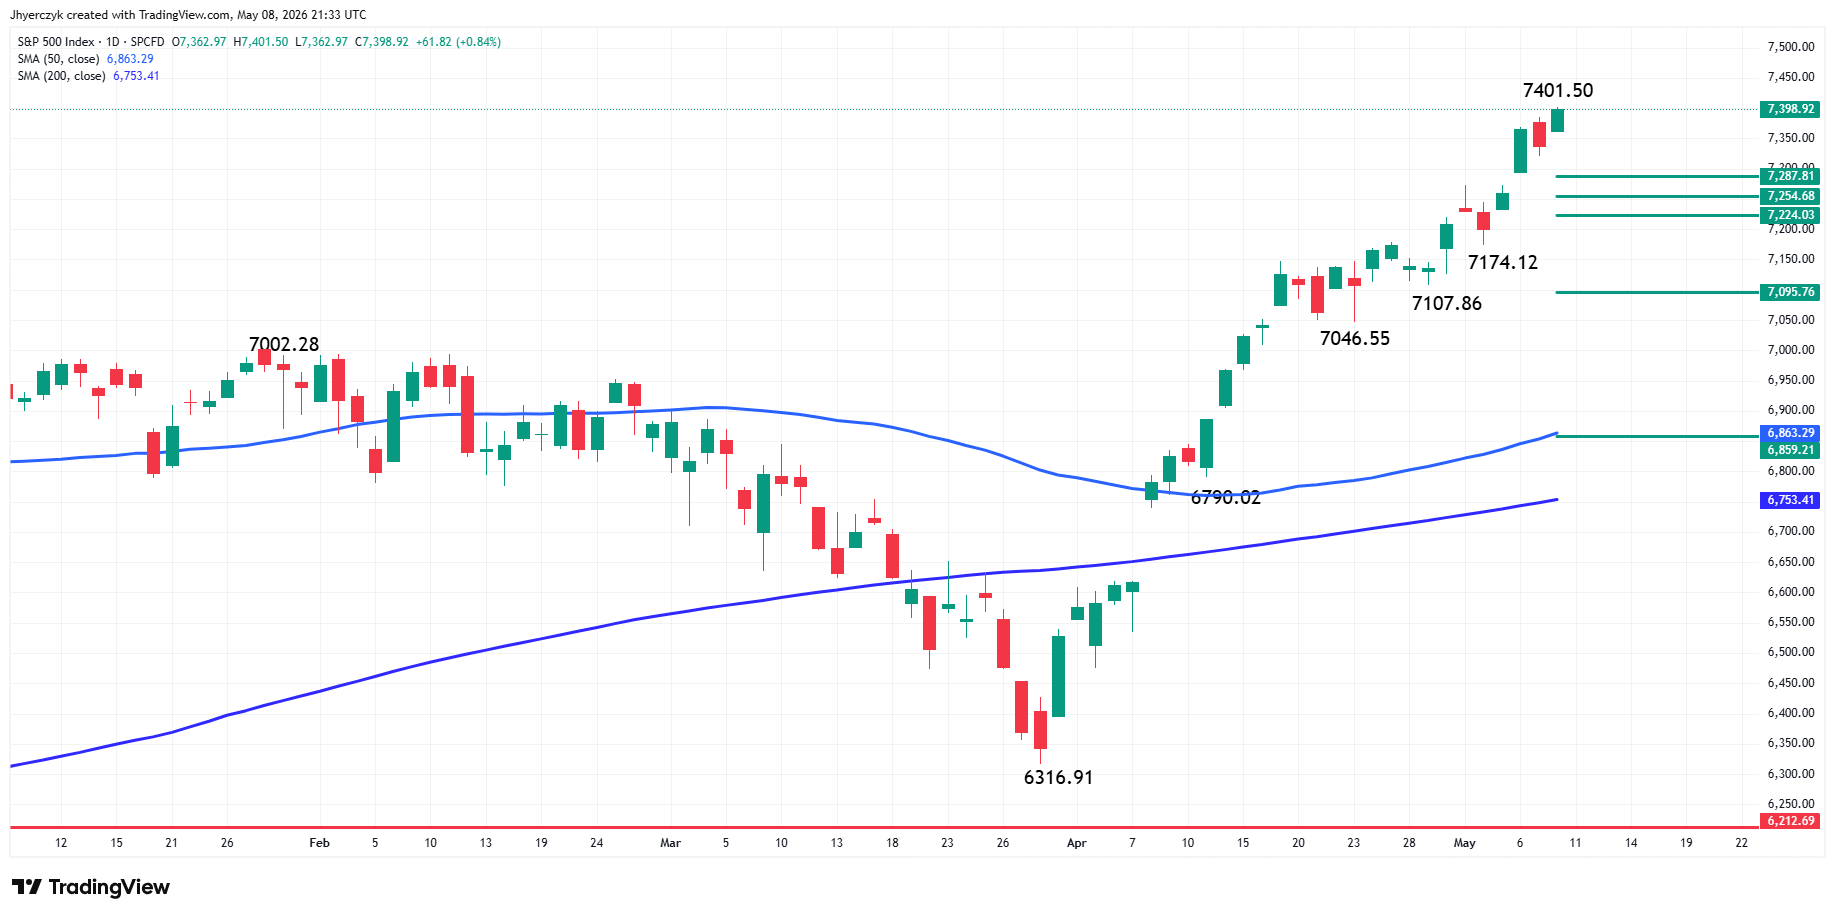Viewport: 1835px width, 917px height.
Task: Click the 7,450.00 price axis label
Action: click(x=1790, y=77)
